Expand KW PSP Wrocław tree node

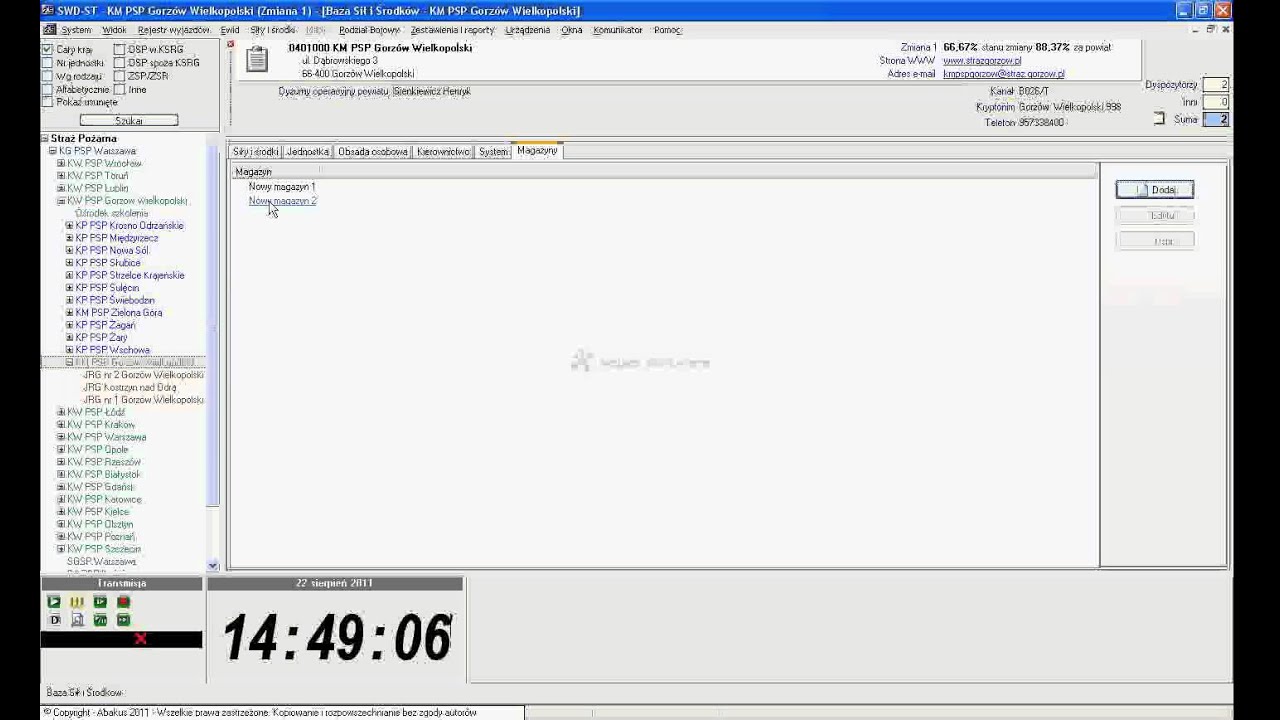[61, 163]
